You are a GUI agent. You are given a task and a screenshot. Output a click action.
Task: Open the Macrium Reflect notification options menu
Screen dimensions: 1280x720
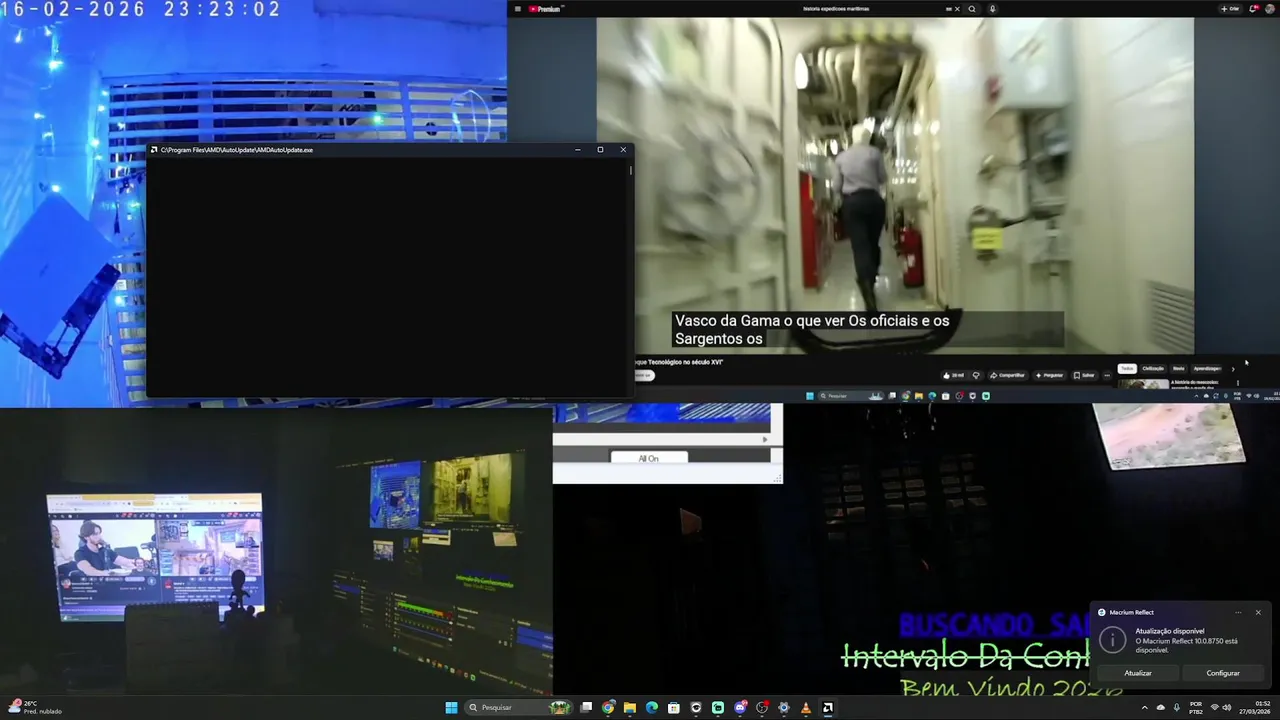tap(1238, 612)
